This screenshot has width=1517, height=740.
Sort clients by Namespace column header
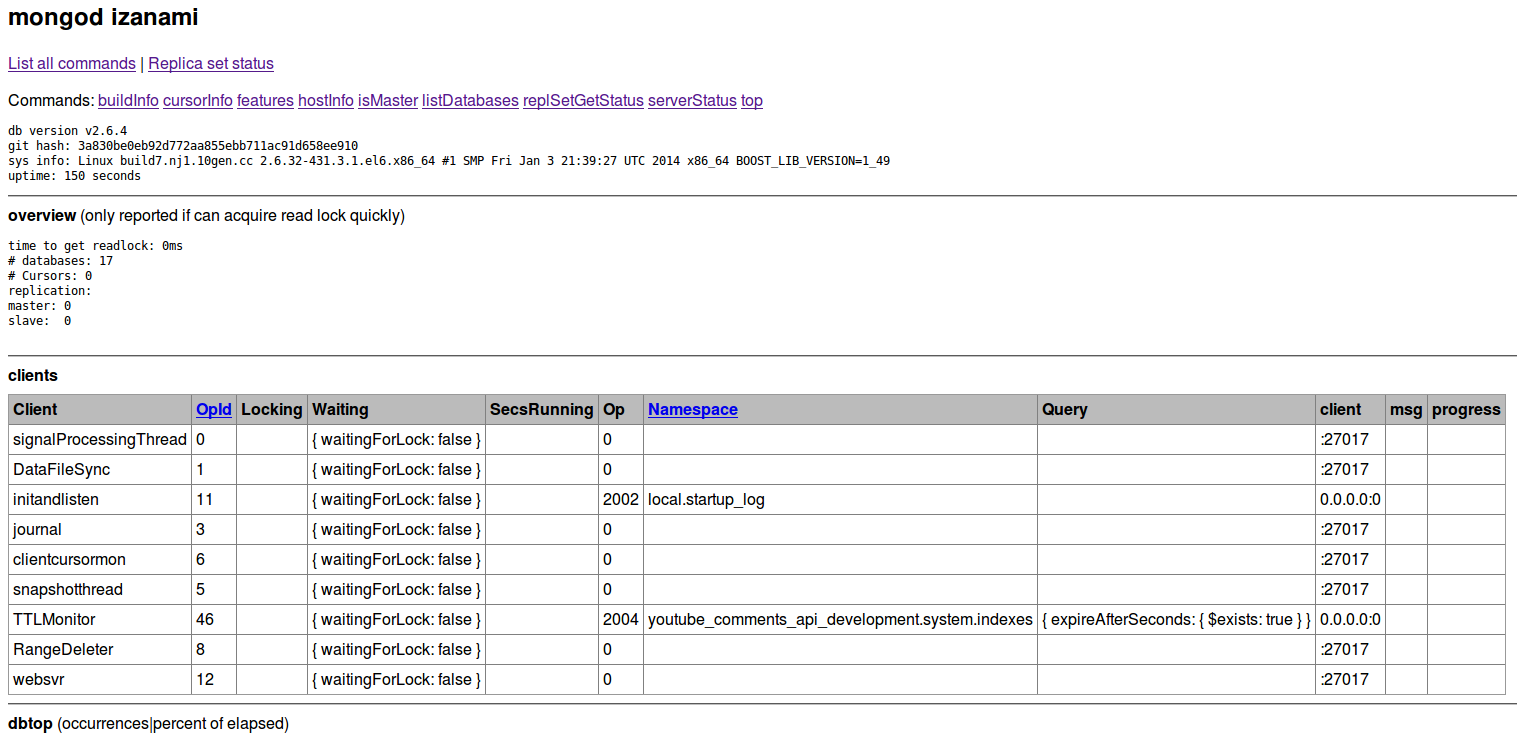693,409
